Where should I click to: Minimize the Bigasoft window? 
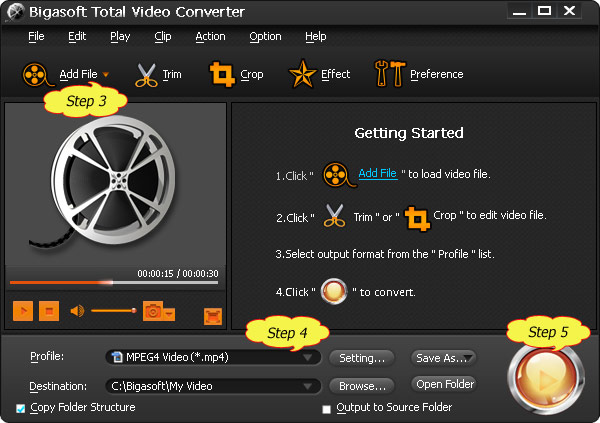tap(519, 11)
